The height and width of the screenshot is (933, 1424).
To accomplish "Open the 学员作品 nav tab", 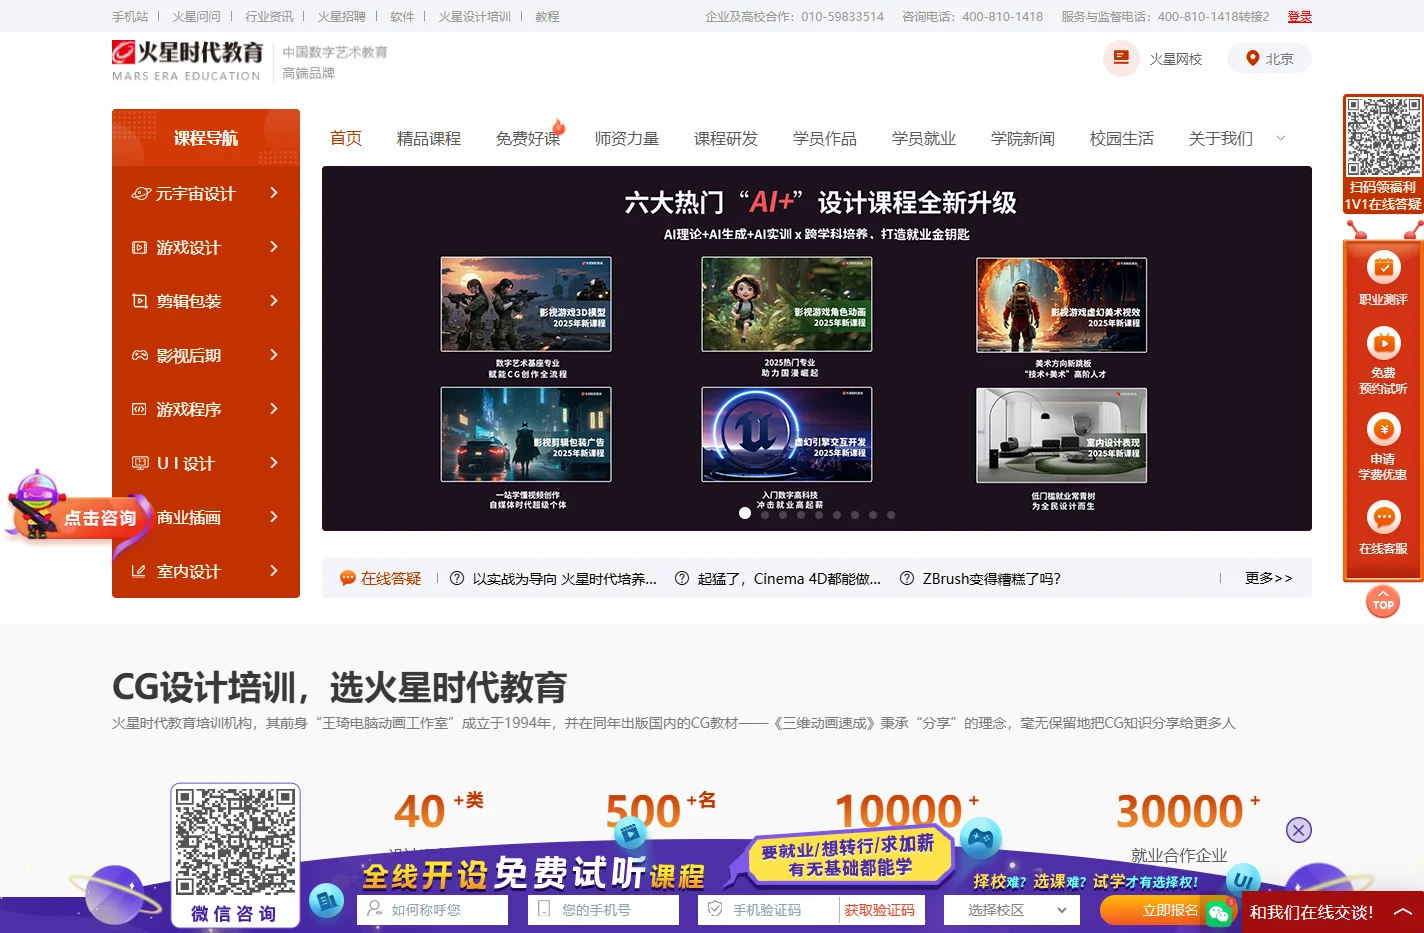I will 825,138.
